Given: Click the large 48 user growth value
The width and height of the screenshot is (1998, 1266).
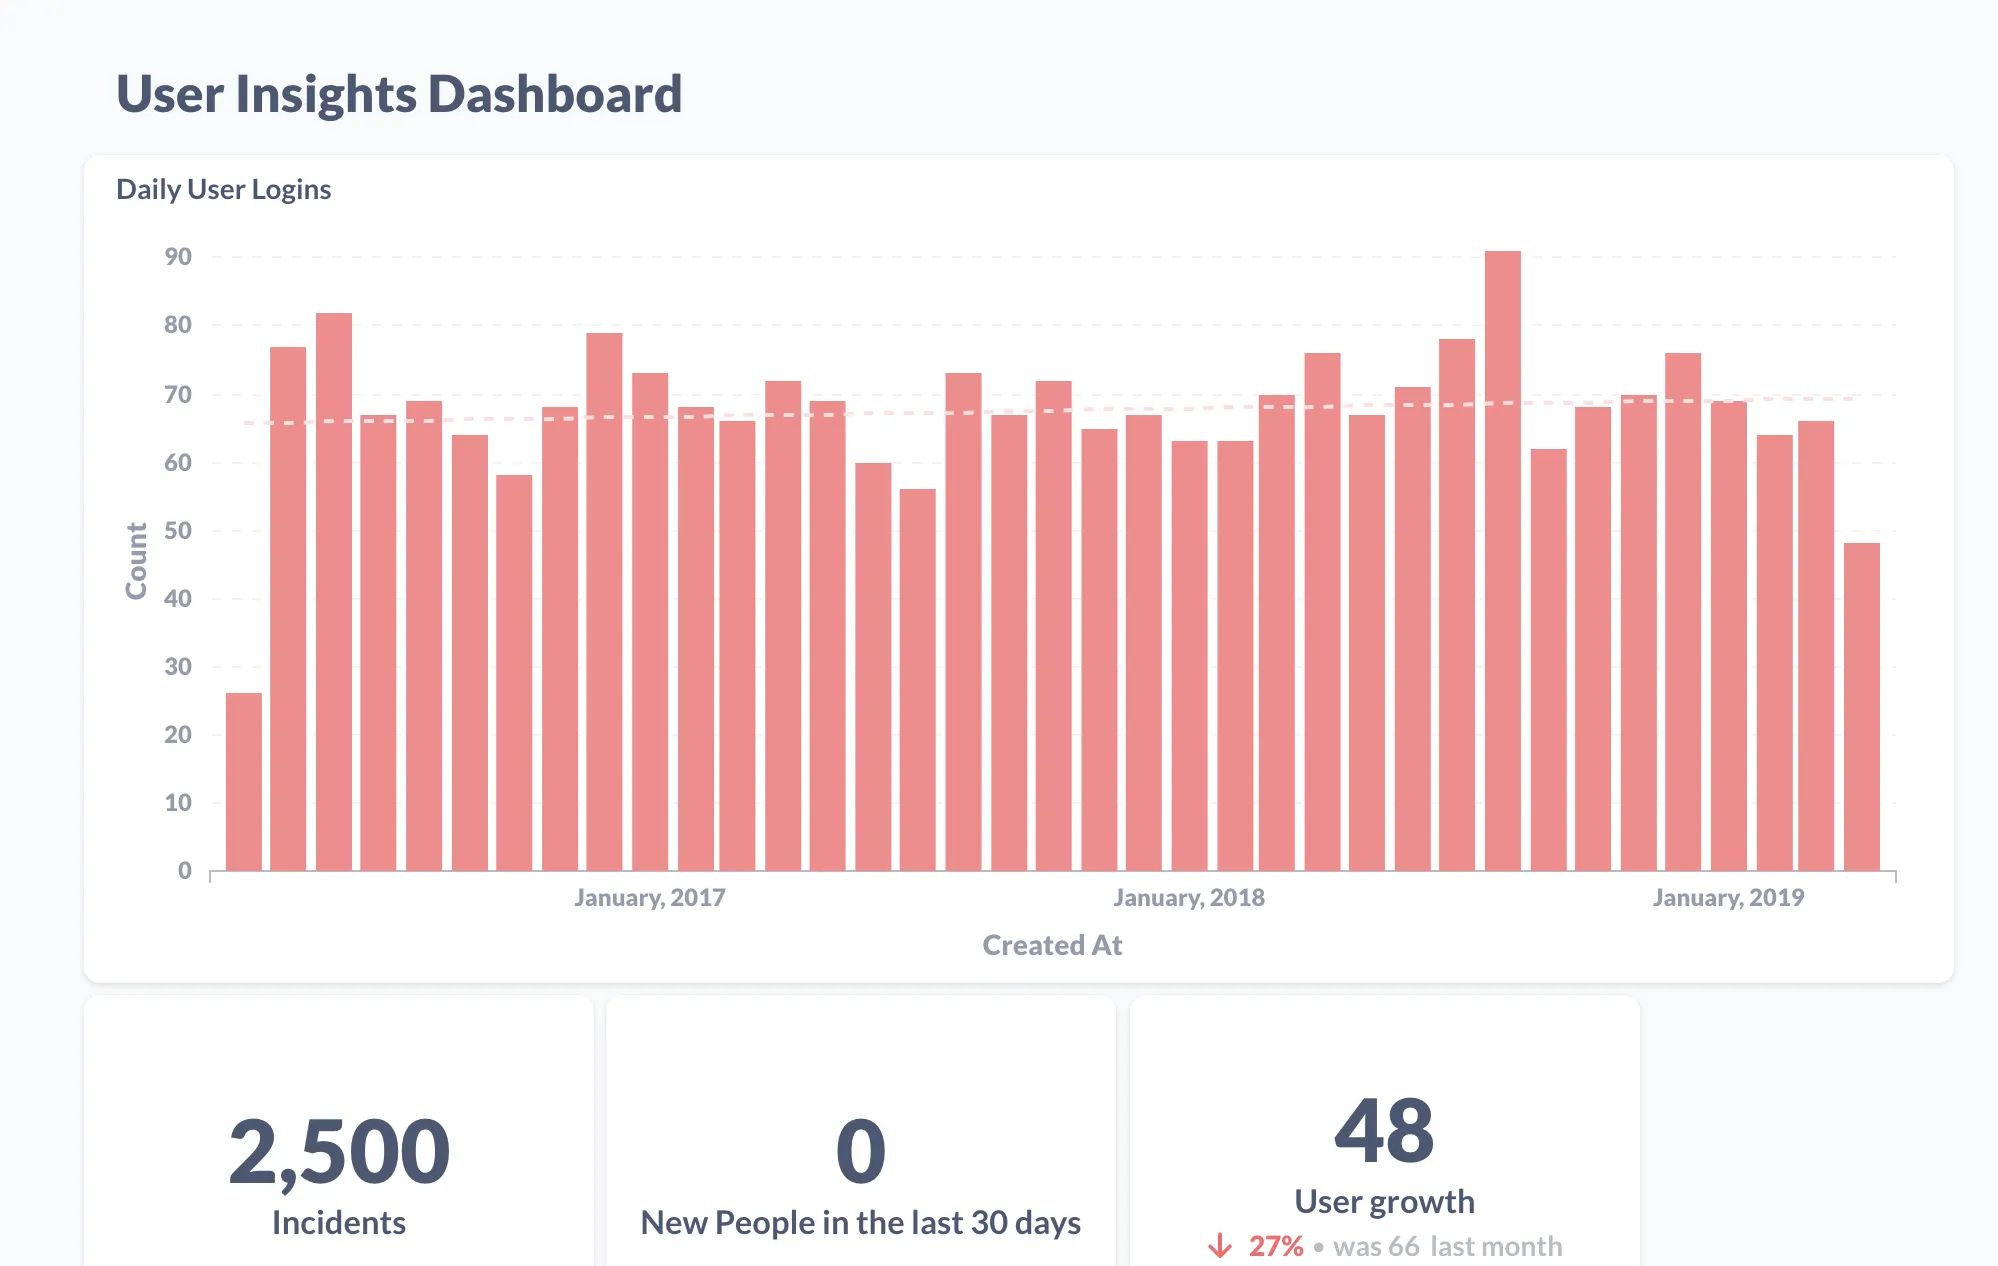Looking at the screenshot, I should click(x=1384, y=1131).
